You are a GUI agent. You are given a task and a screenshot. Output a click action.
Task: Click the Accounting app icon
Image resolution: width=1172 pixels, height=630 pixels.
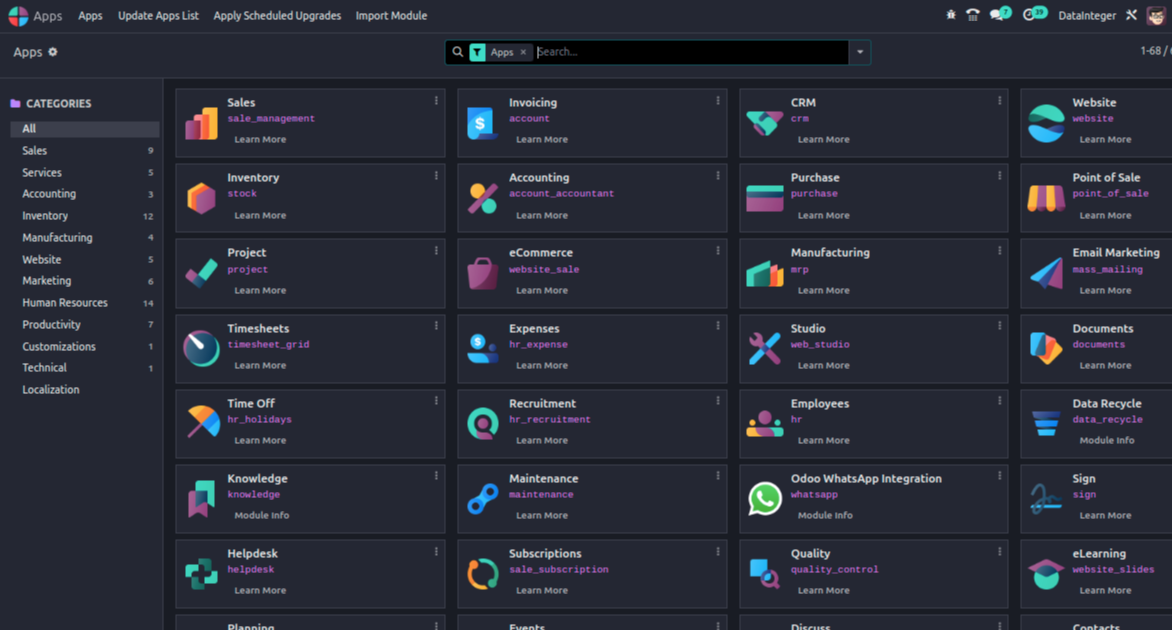482,197
